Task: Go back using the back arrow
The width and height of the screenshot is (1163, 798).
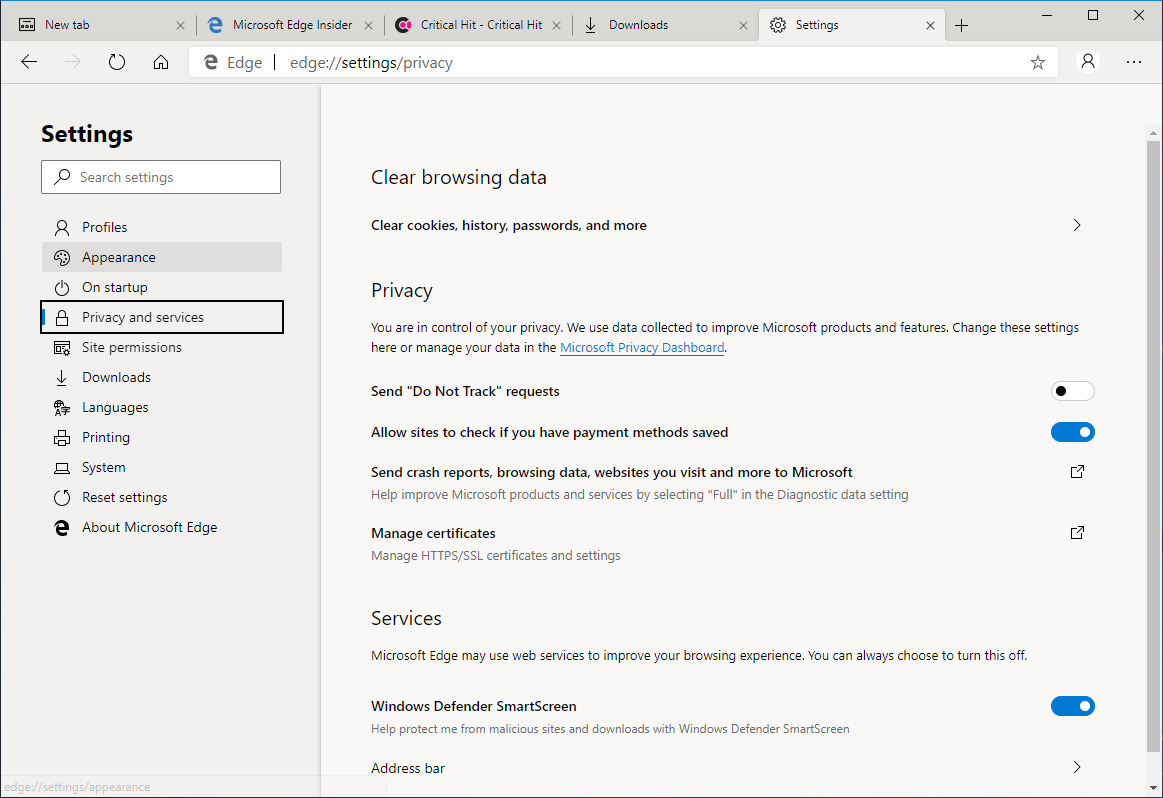Action: click(x=29, y=62)
